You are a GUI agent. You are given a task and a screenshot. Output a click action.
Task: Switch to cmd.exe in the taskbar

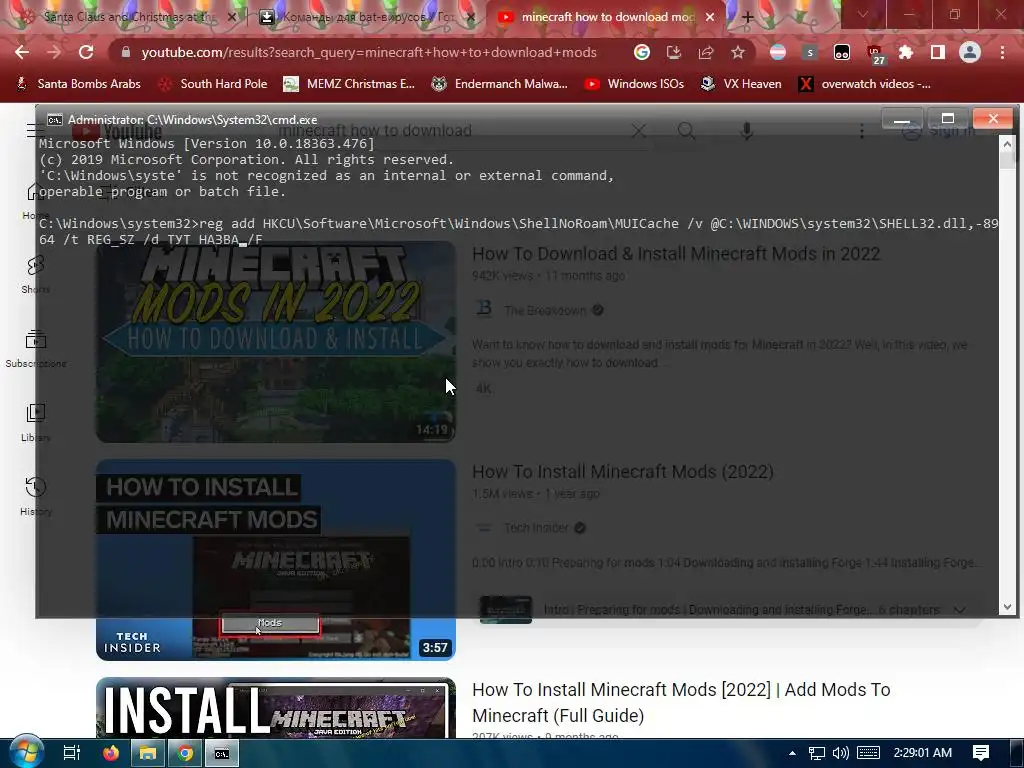tap(222, 753)
